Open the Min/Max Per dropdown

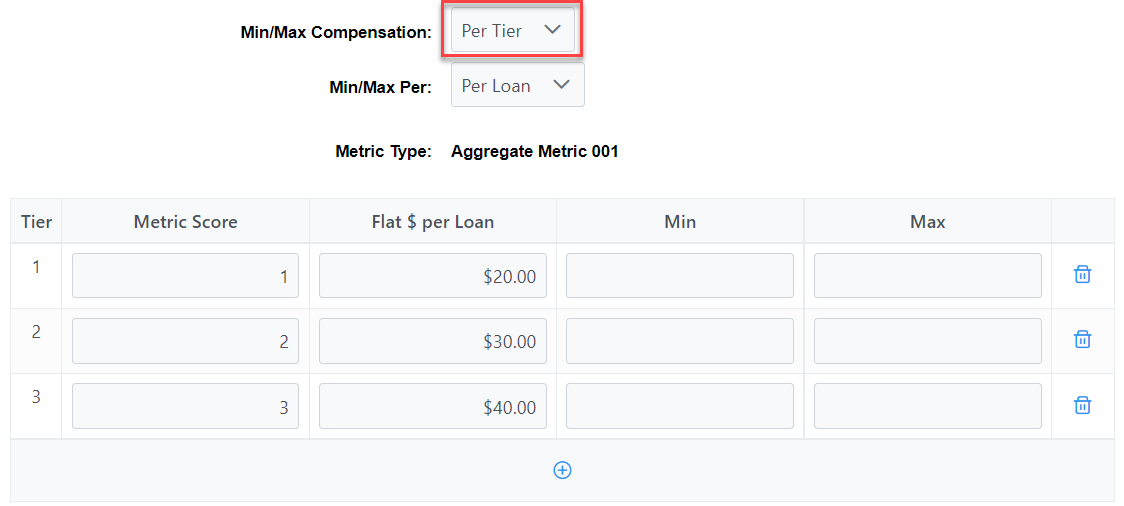point(518,85)
